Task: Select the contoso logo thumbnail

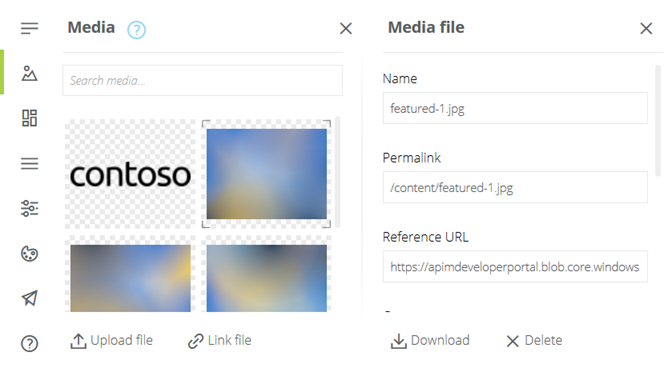Action: (x=130, y=174)
